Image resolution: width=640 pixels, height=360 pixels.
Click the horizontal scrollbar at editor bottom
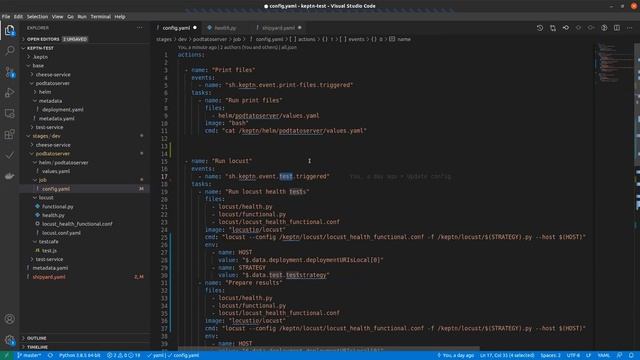pos(329,349)
